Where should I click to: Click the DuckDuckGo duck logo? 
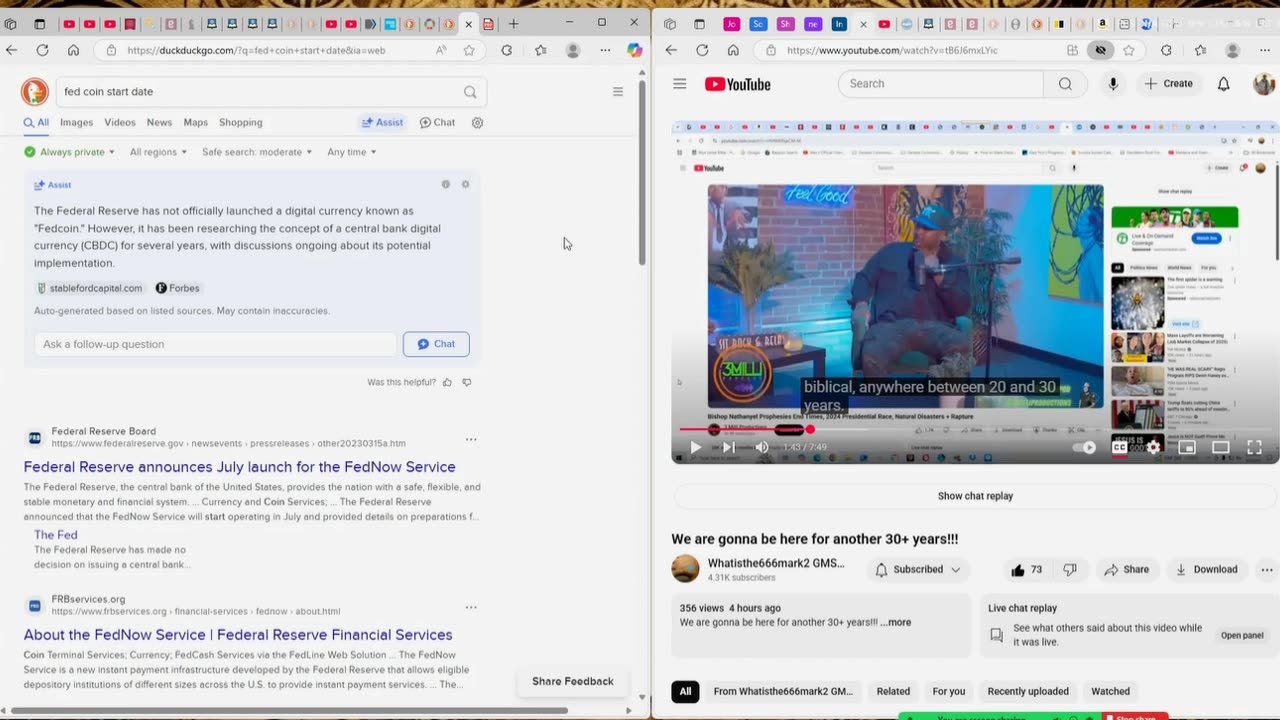(34, 92)
